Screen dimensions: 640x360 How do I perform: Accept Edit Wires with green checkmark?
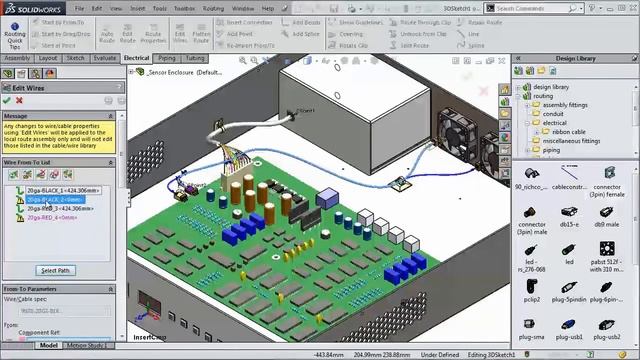7,100
